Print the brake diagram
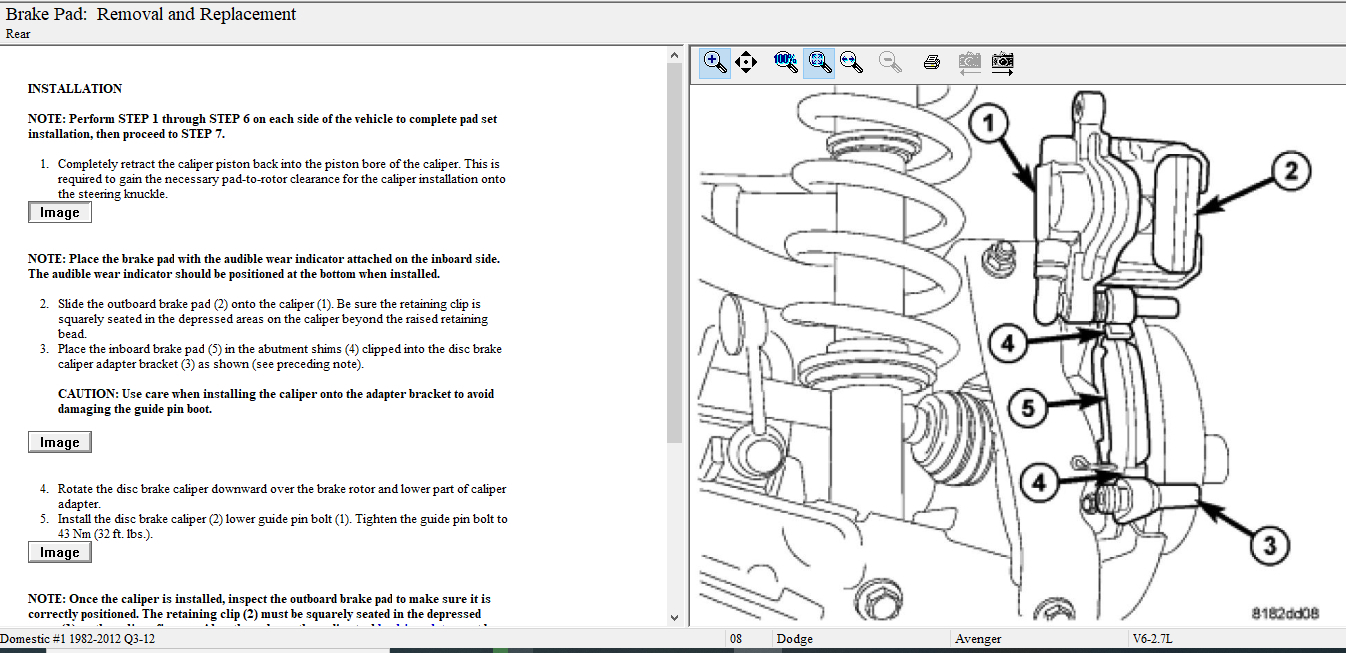1346x653 pixels. pyautogui.click(x=932, y=62)
